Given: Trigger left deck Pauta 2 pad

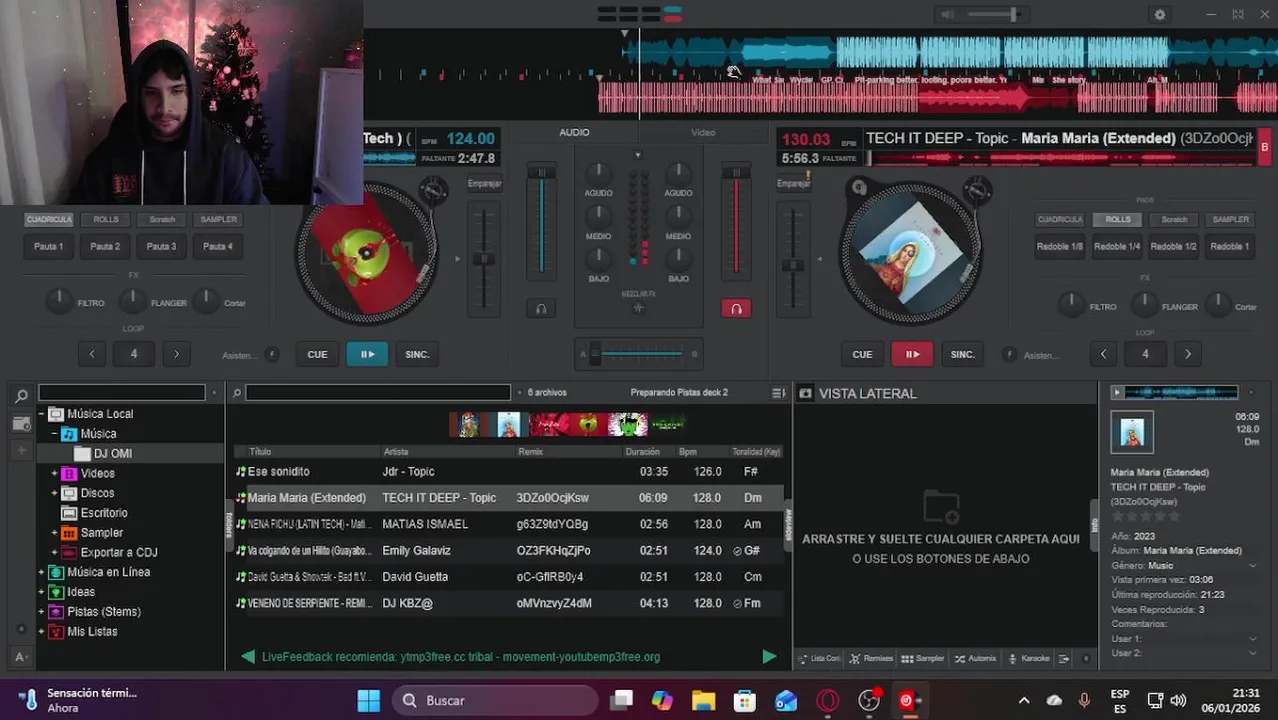Looking at the screenshot, I should tap(105, 246).
